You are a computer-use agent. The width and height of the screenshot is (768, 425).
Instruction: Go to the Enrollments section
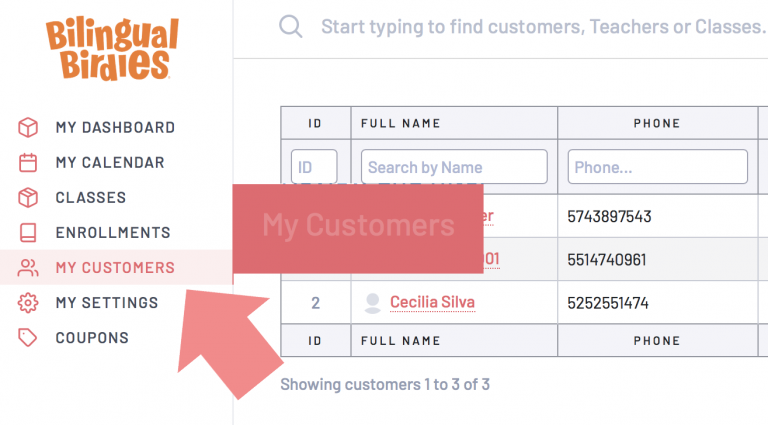coord(113,233)
